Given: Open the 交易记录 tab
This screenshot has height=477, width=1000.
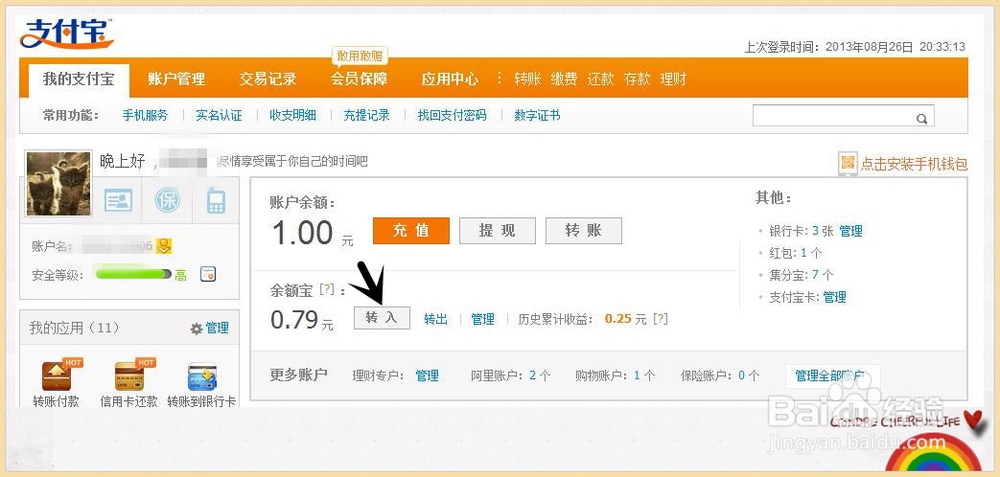Looking at the screenshot, I should pyautogui.click(x=267, y=80).
